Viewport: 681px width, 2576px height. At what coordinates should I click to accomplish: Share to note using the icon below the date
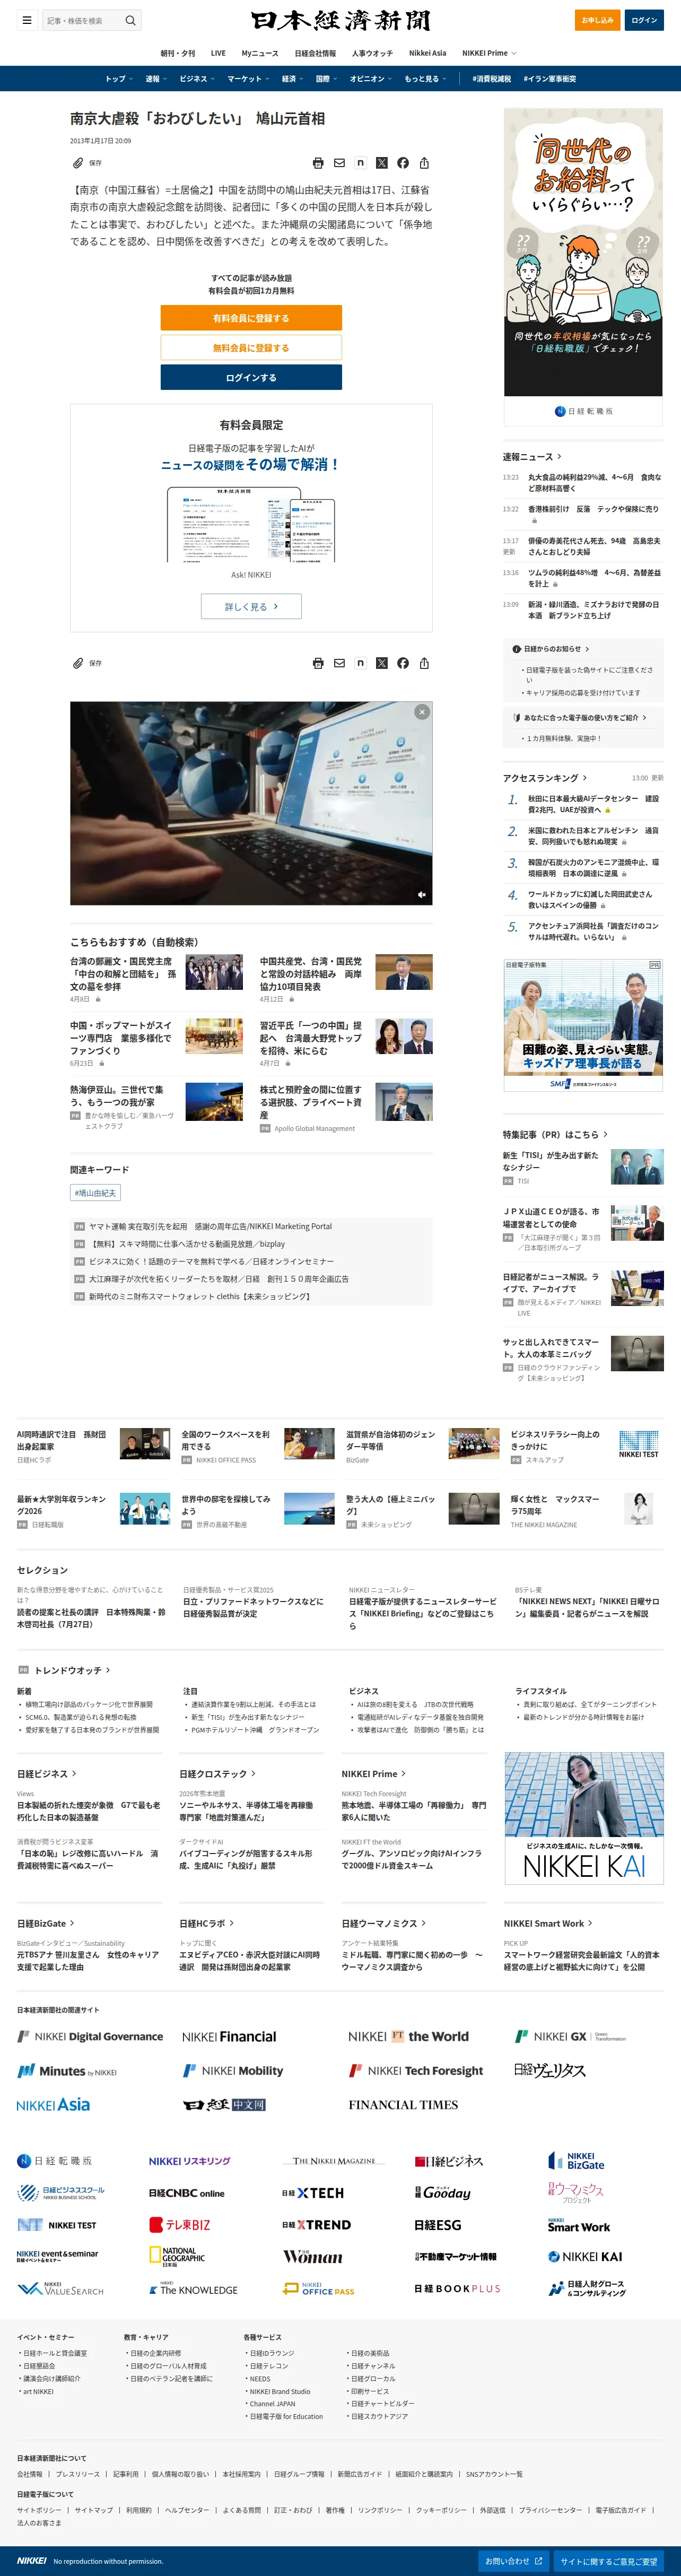coord(360,163)
